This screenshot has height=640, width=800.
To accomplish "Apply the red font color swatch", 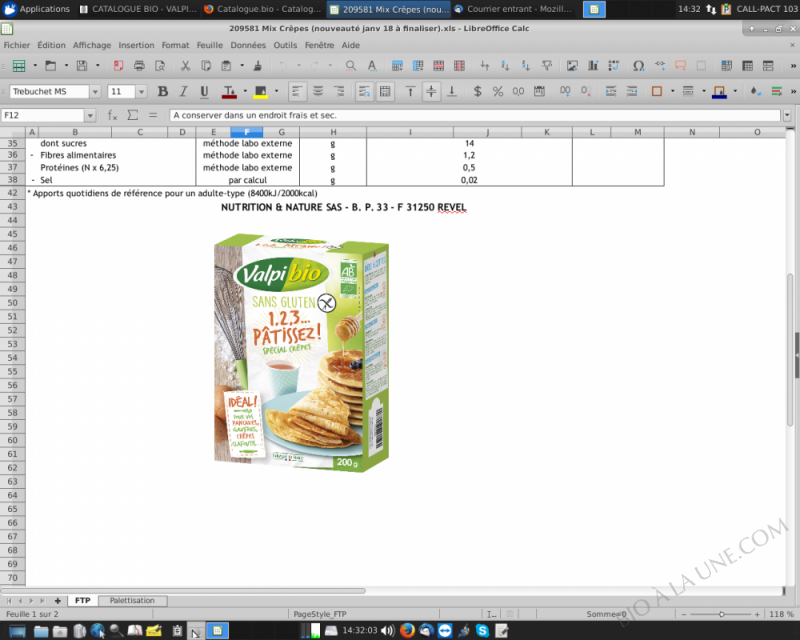I will point(229,91).
